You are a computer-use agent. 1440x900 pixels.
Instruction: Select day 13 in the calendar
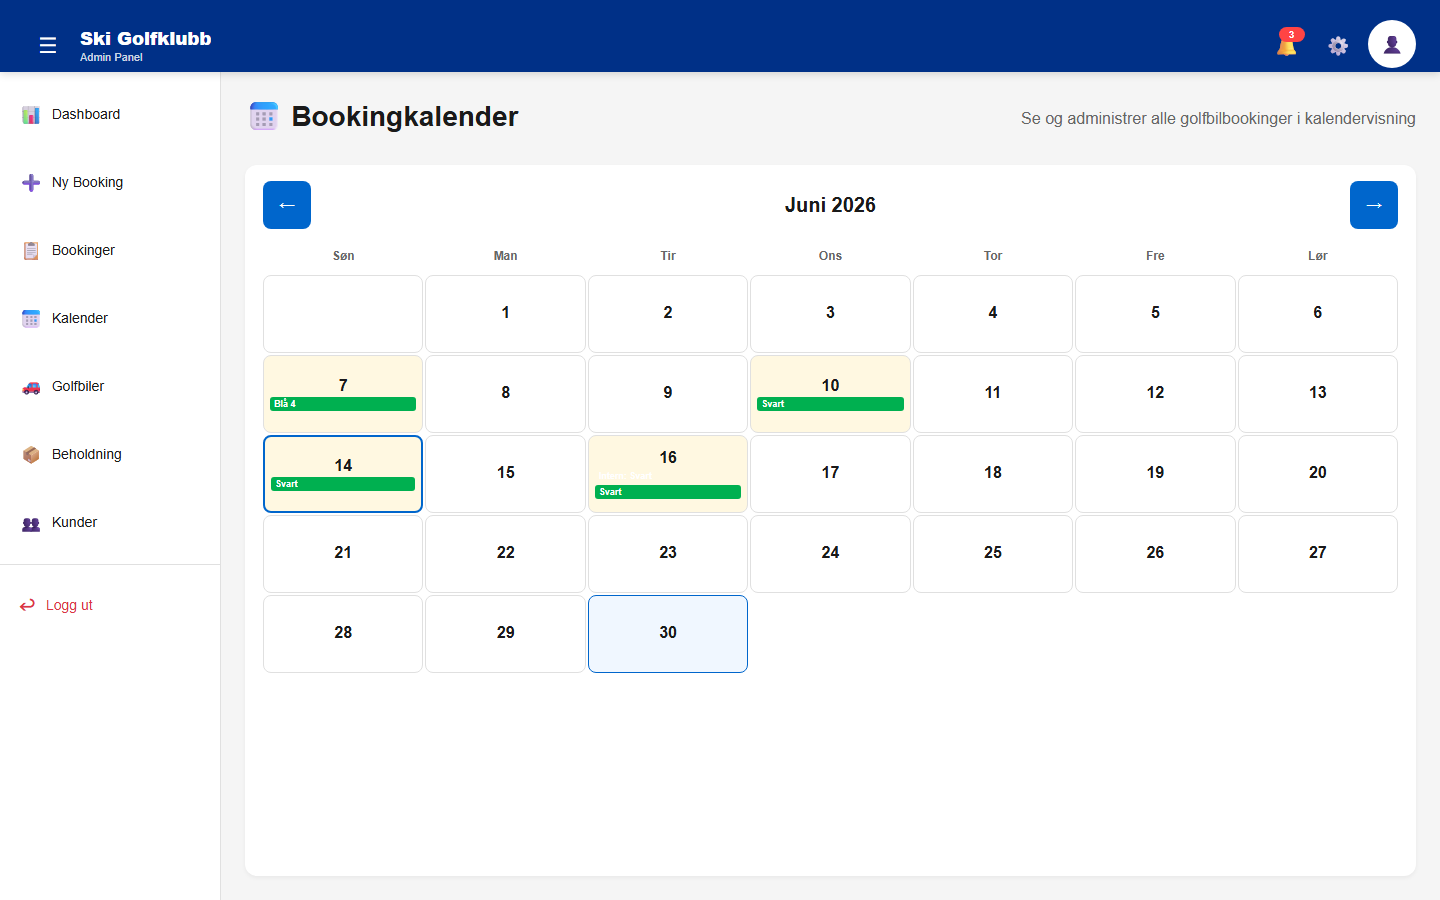click(1318, 394)
